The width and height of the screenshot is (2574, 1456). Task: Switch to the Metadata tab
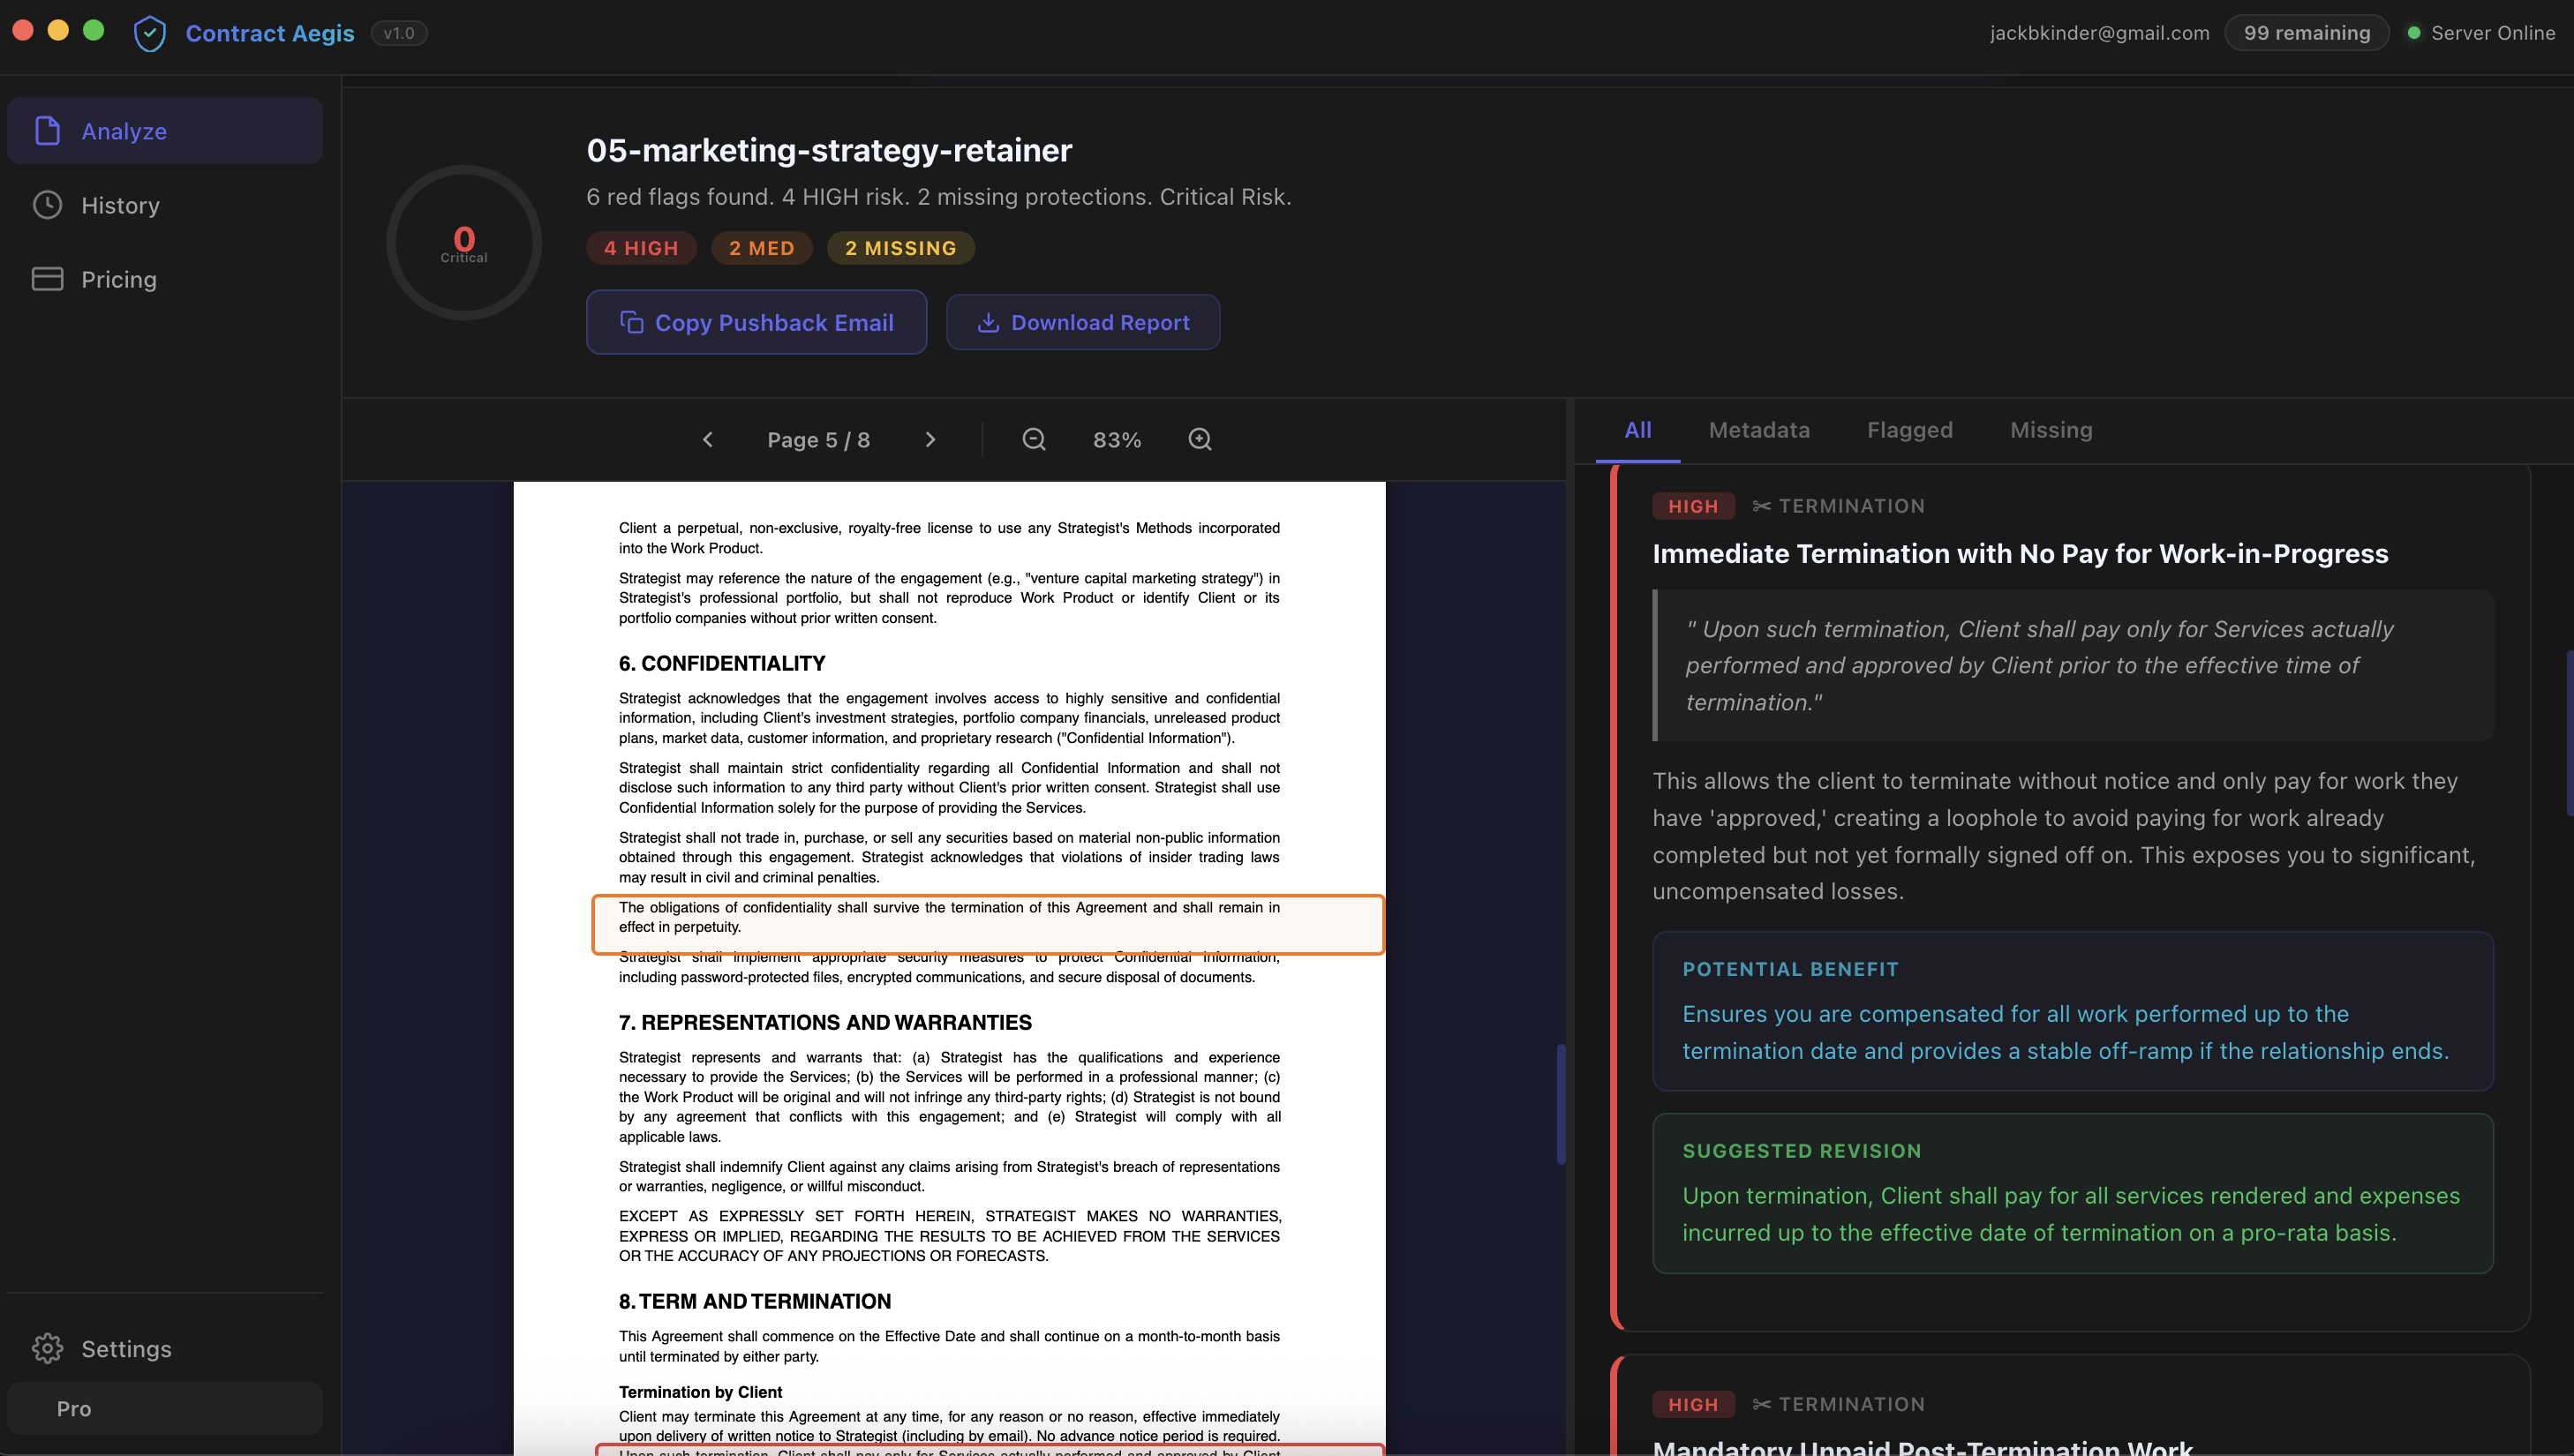(x=1759, y=429)
